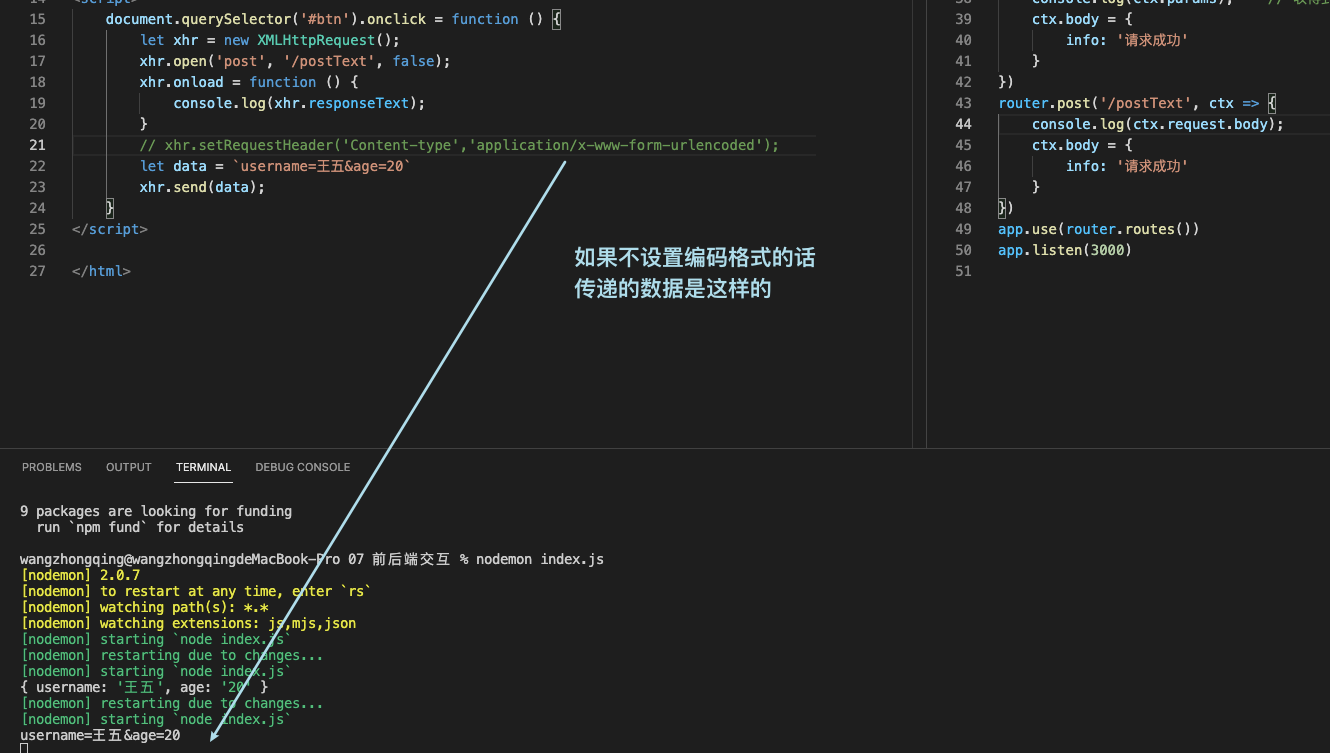Click 'to restart at any time' nodemon line

click(x=196, y=591)
